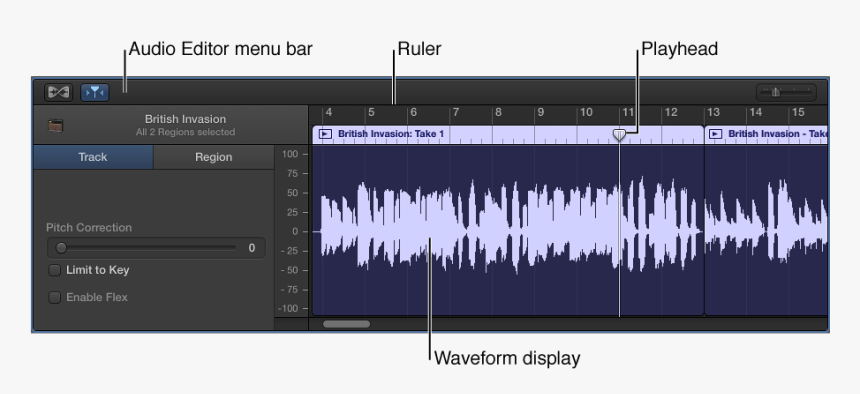
Task: Check the Enable Flex checkbox
Action: [x=54, y=297]
